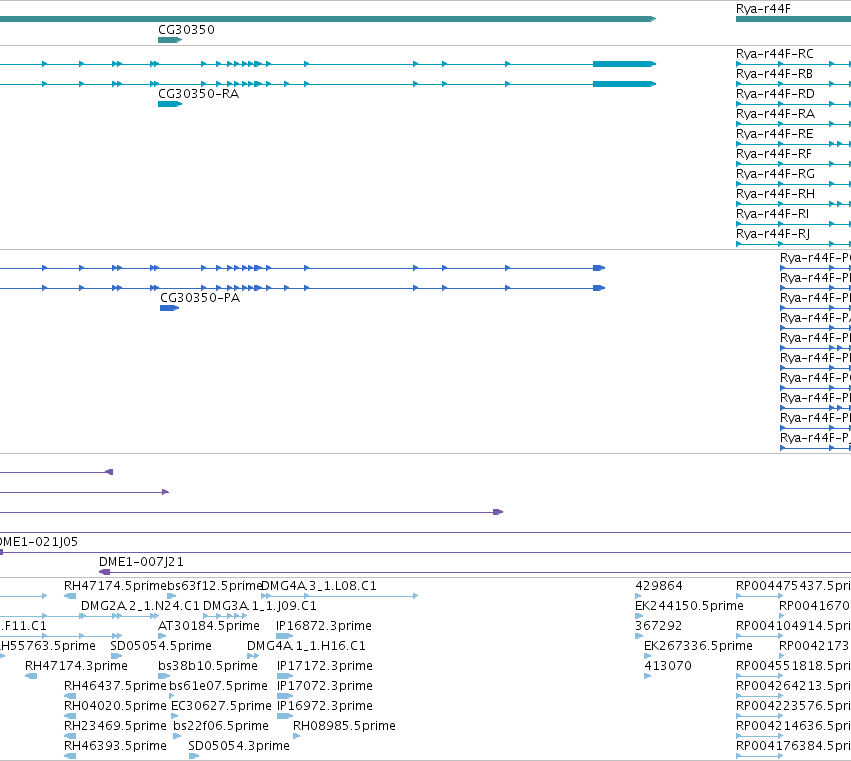This screenshot has height=761, width=851.
Task: Click the AT30184.5prime EST label
Action: click(209, 626)
